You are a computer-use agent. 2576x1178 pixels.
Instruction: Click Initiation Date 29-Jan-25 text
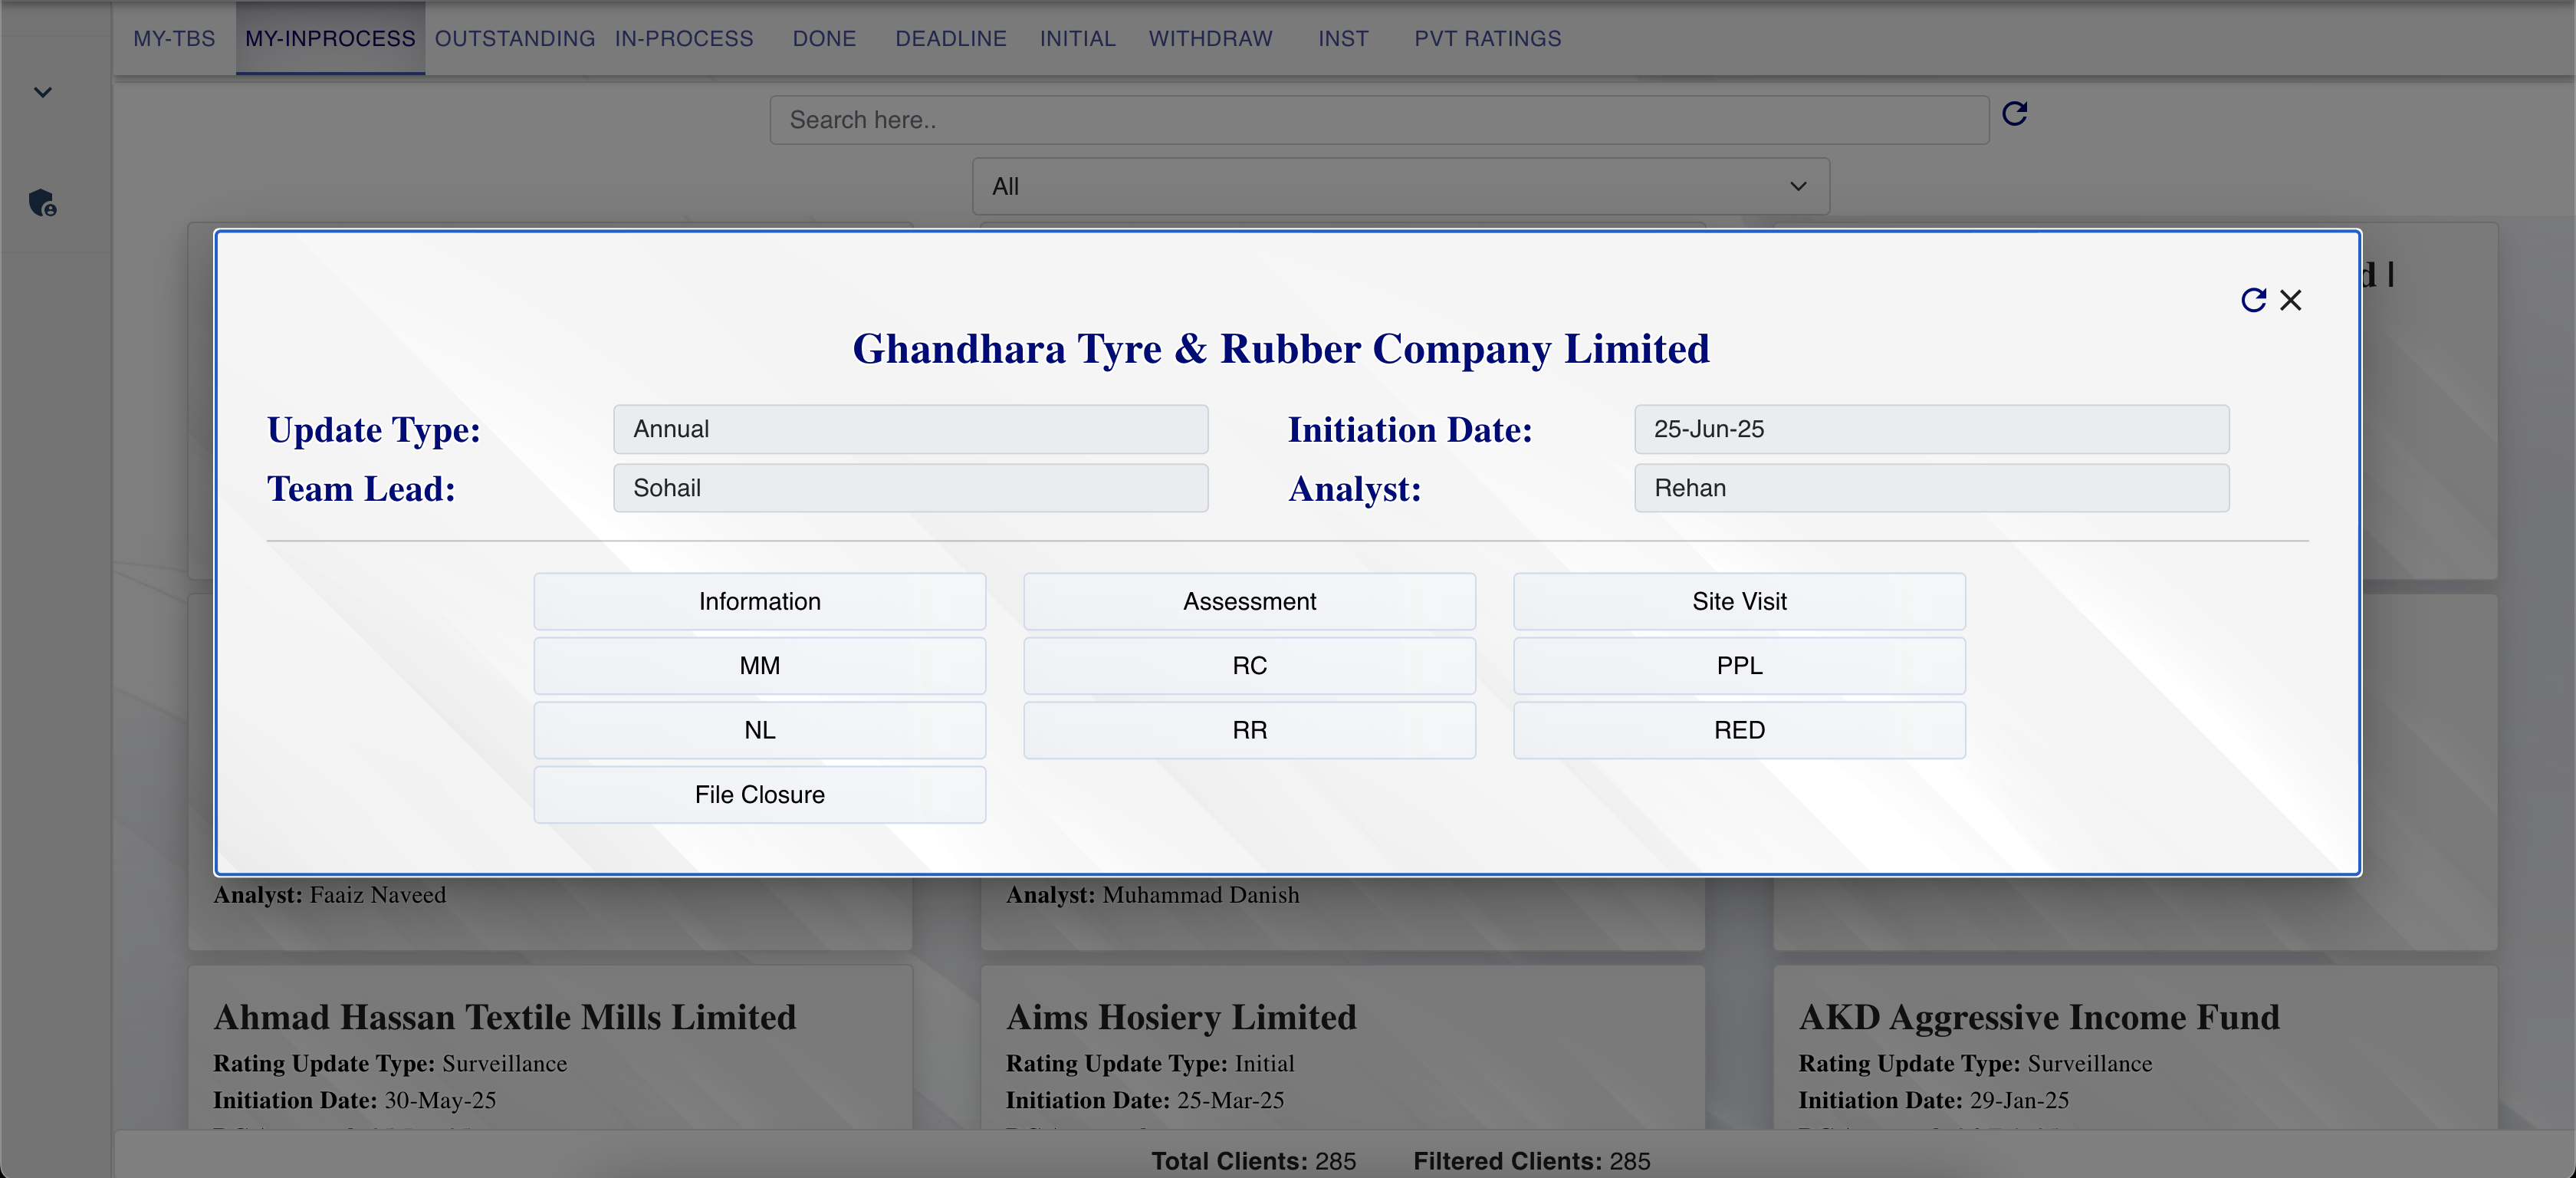point(1933,1100)
